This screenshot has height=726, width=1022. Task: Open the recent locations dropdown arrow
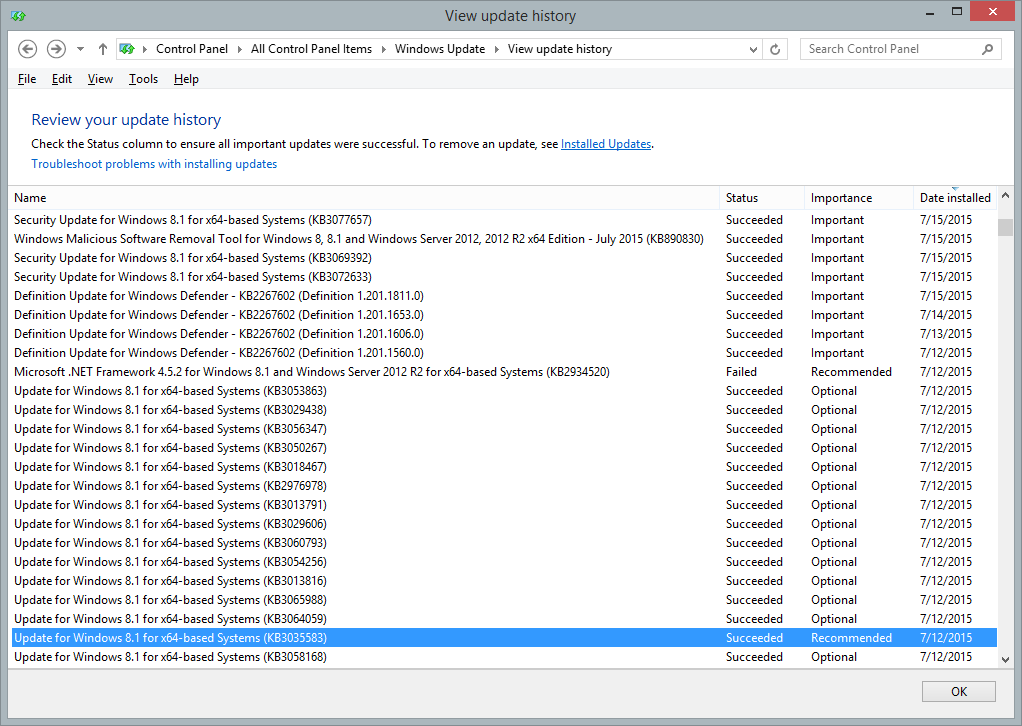pos(80,49)
